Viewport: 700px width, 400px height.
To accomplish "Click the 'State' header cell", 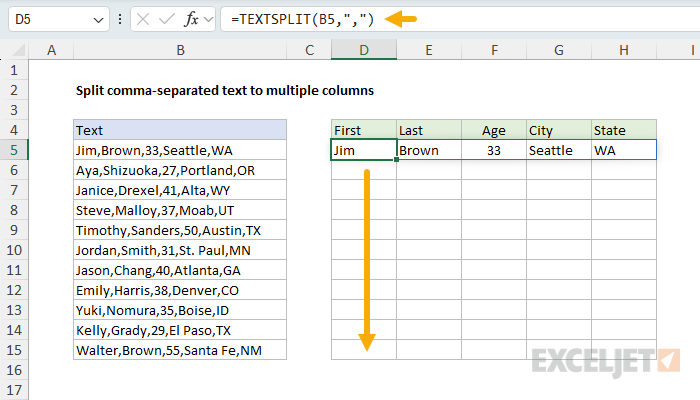I will tap(623, 130).
